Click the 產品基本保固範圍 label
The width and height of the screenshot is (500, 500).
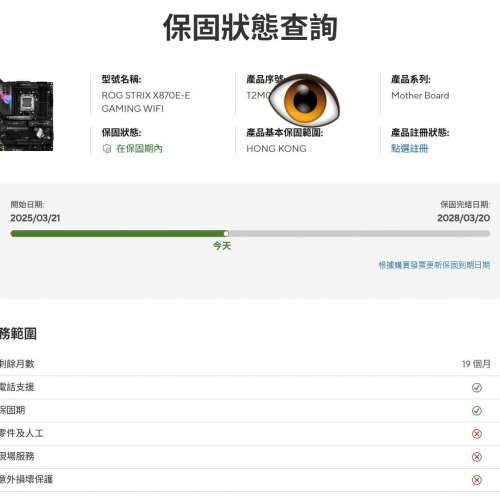[285, 132]
